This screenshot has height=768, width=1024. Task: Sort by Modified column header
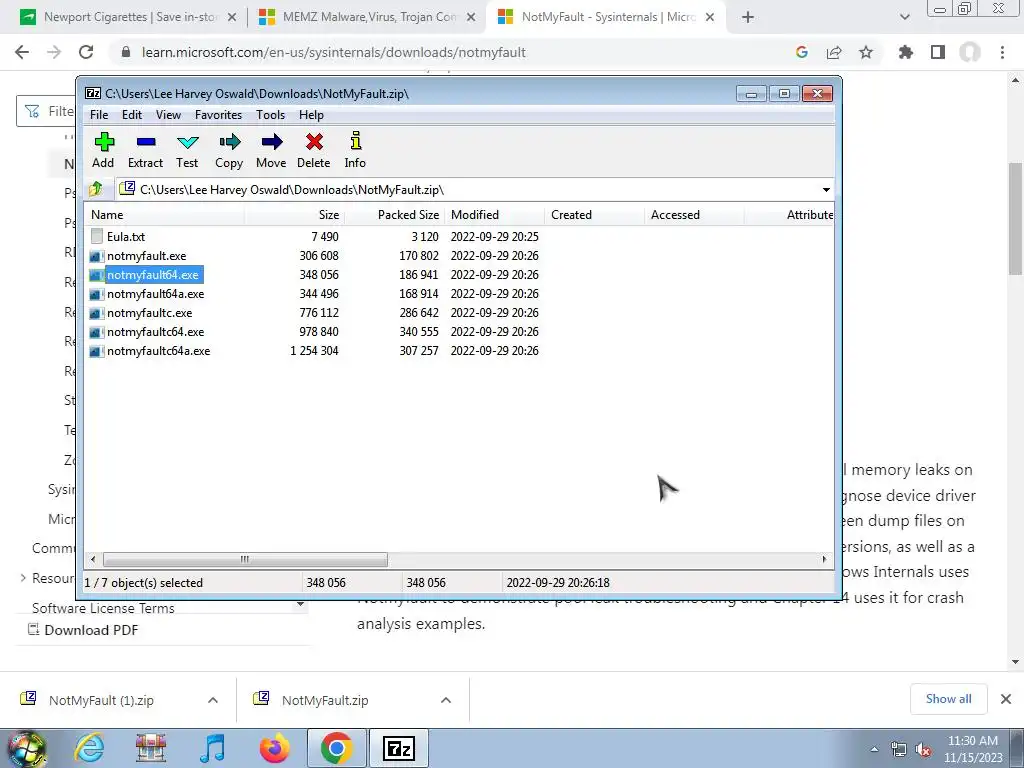[494, 215]
